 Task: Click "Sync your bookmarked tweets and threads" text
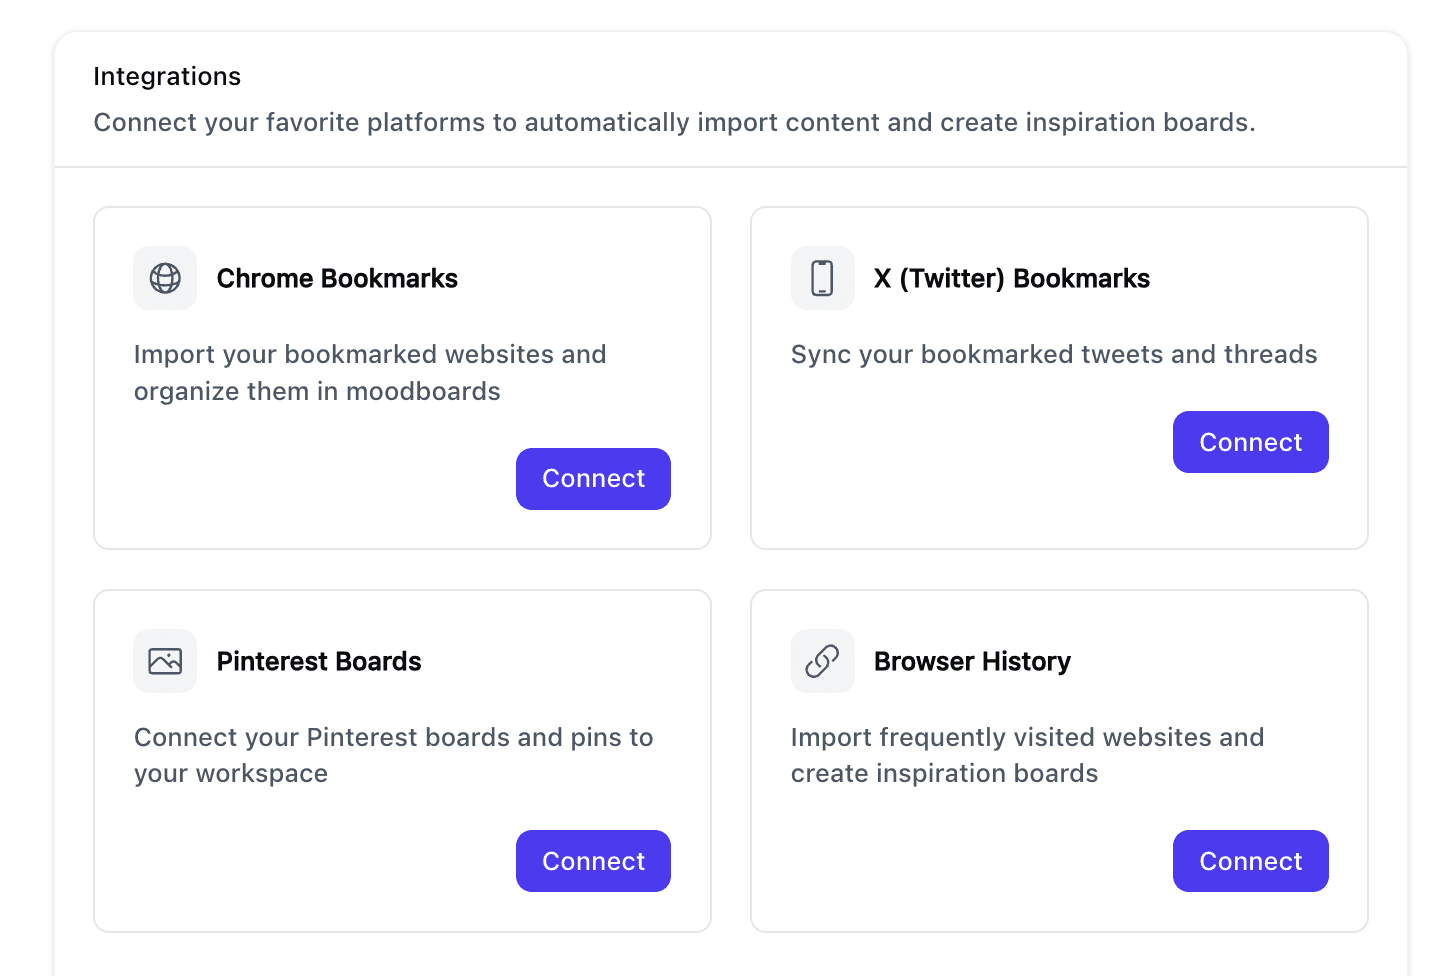1054,354
